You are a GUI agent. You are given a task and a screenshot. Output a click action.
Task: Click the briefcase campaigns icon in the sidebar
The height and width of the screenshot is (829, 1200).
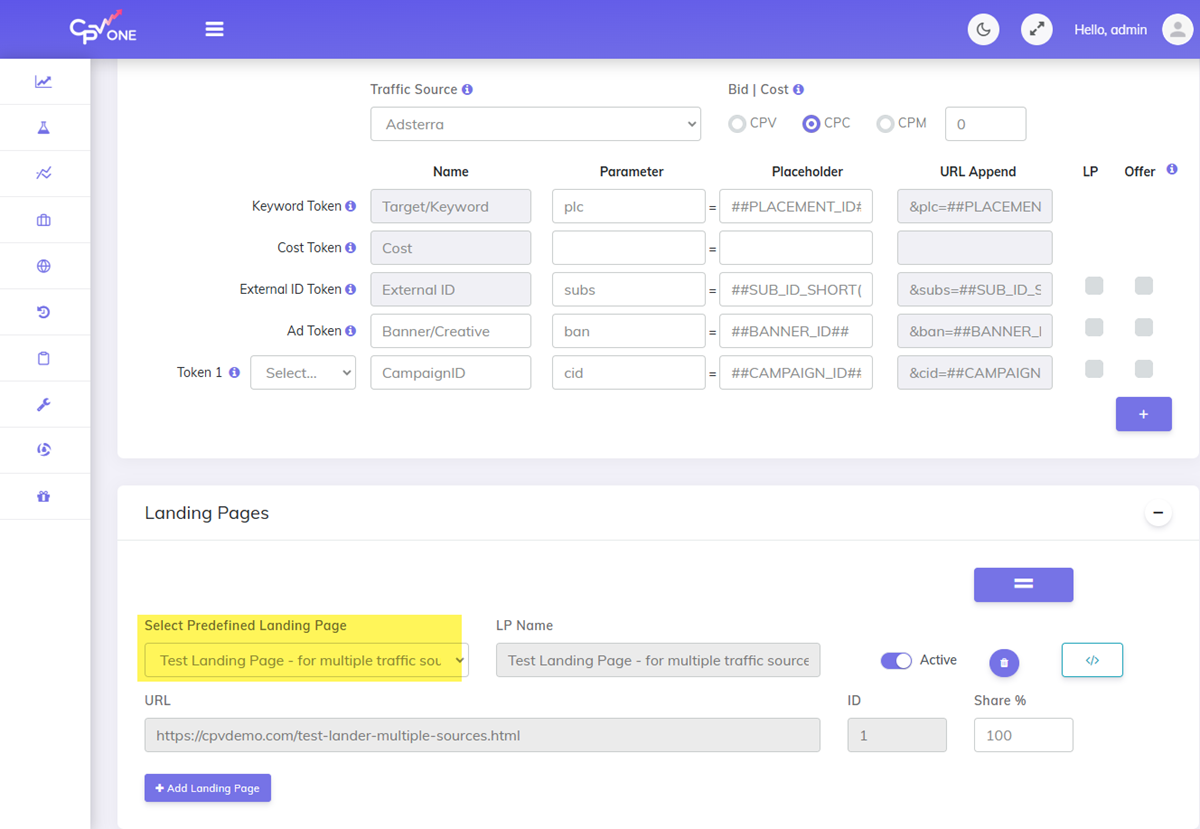tap(45, 219)
